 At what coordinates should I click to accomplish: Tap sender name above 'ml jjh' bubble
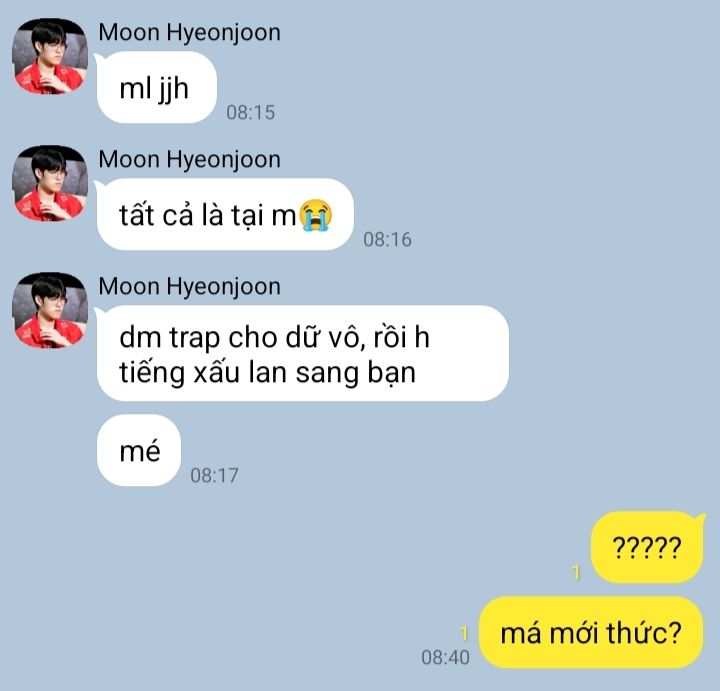189,33
